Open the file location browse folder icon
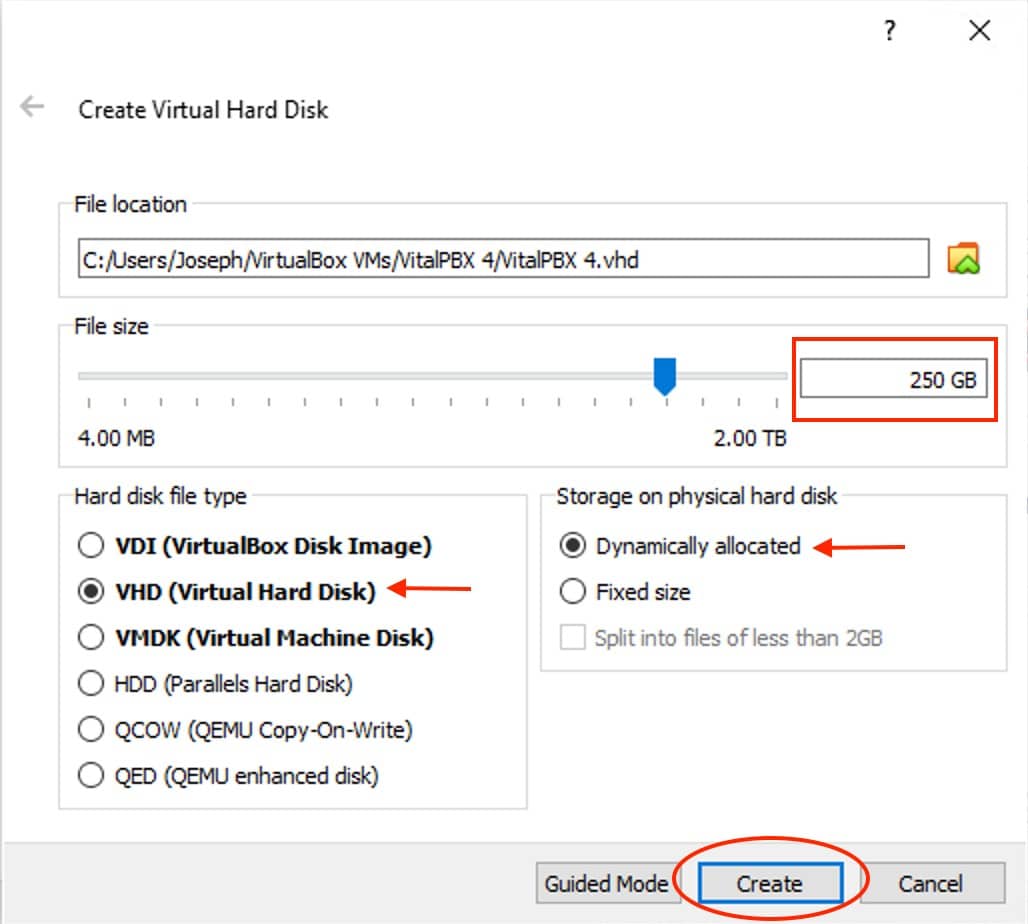The image size is (1028, 924). click(963, 258)
